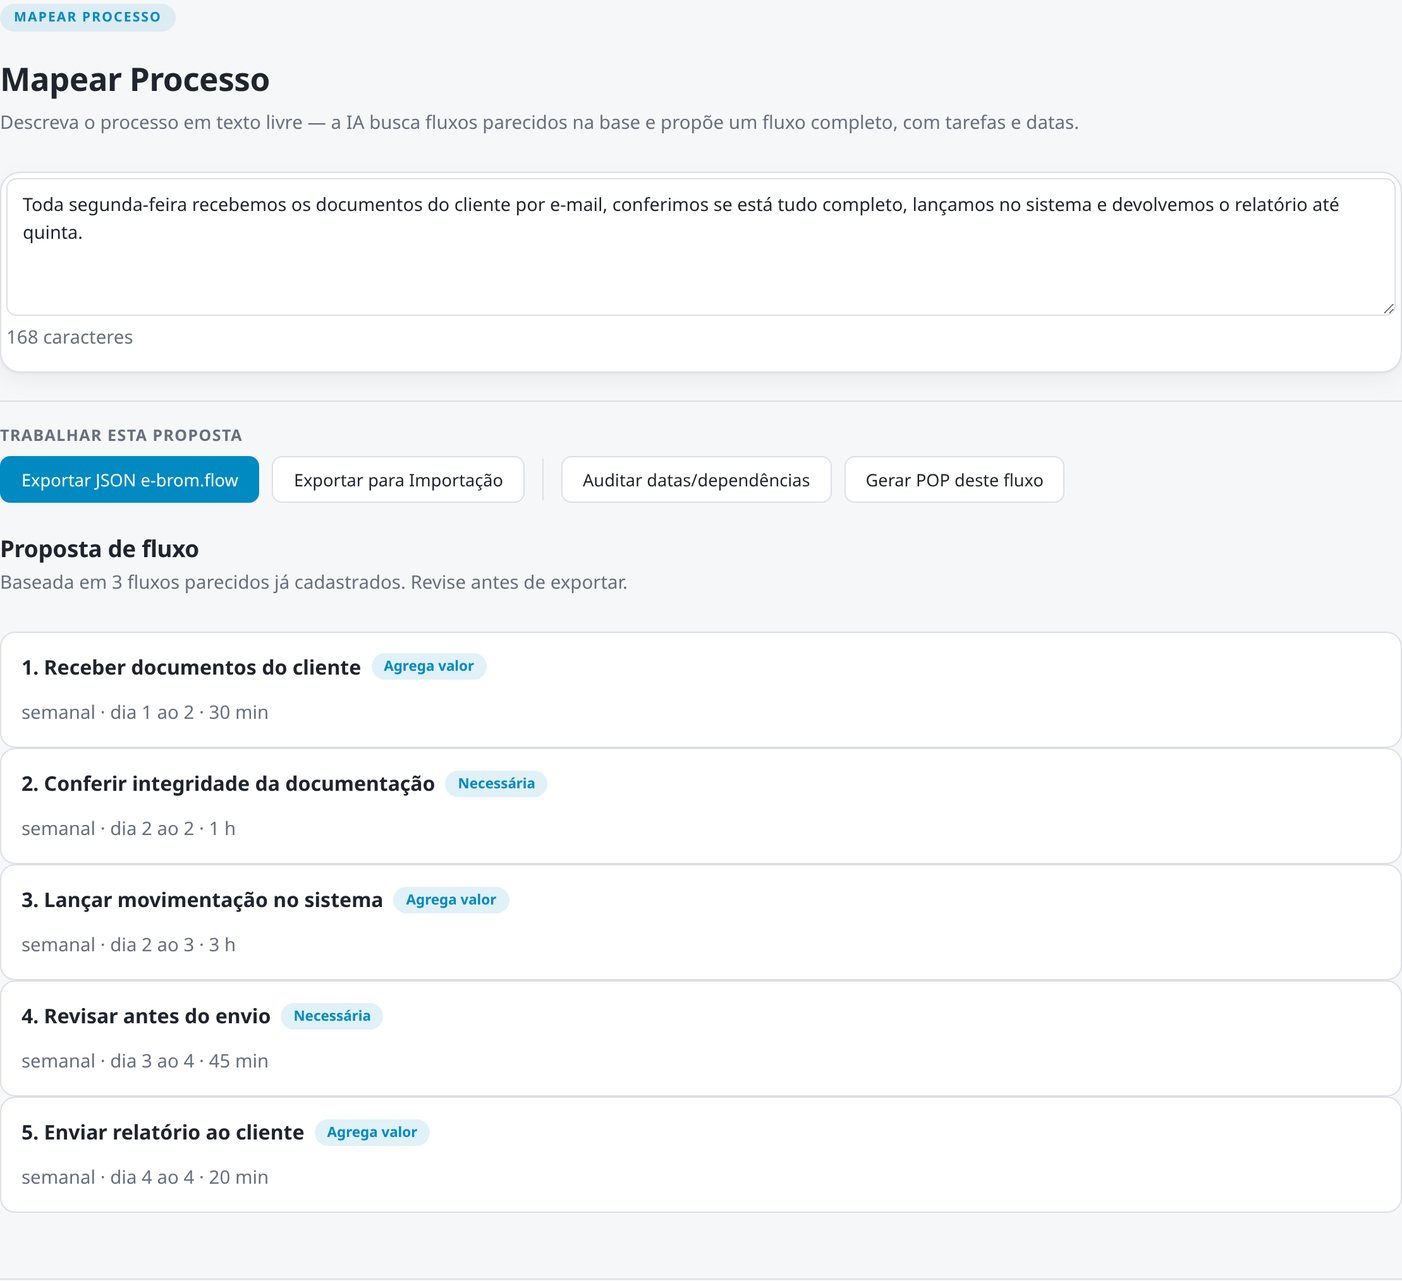
Task: Click Gerar POP deste fluxo button
Action: (954, 480)
